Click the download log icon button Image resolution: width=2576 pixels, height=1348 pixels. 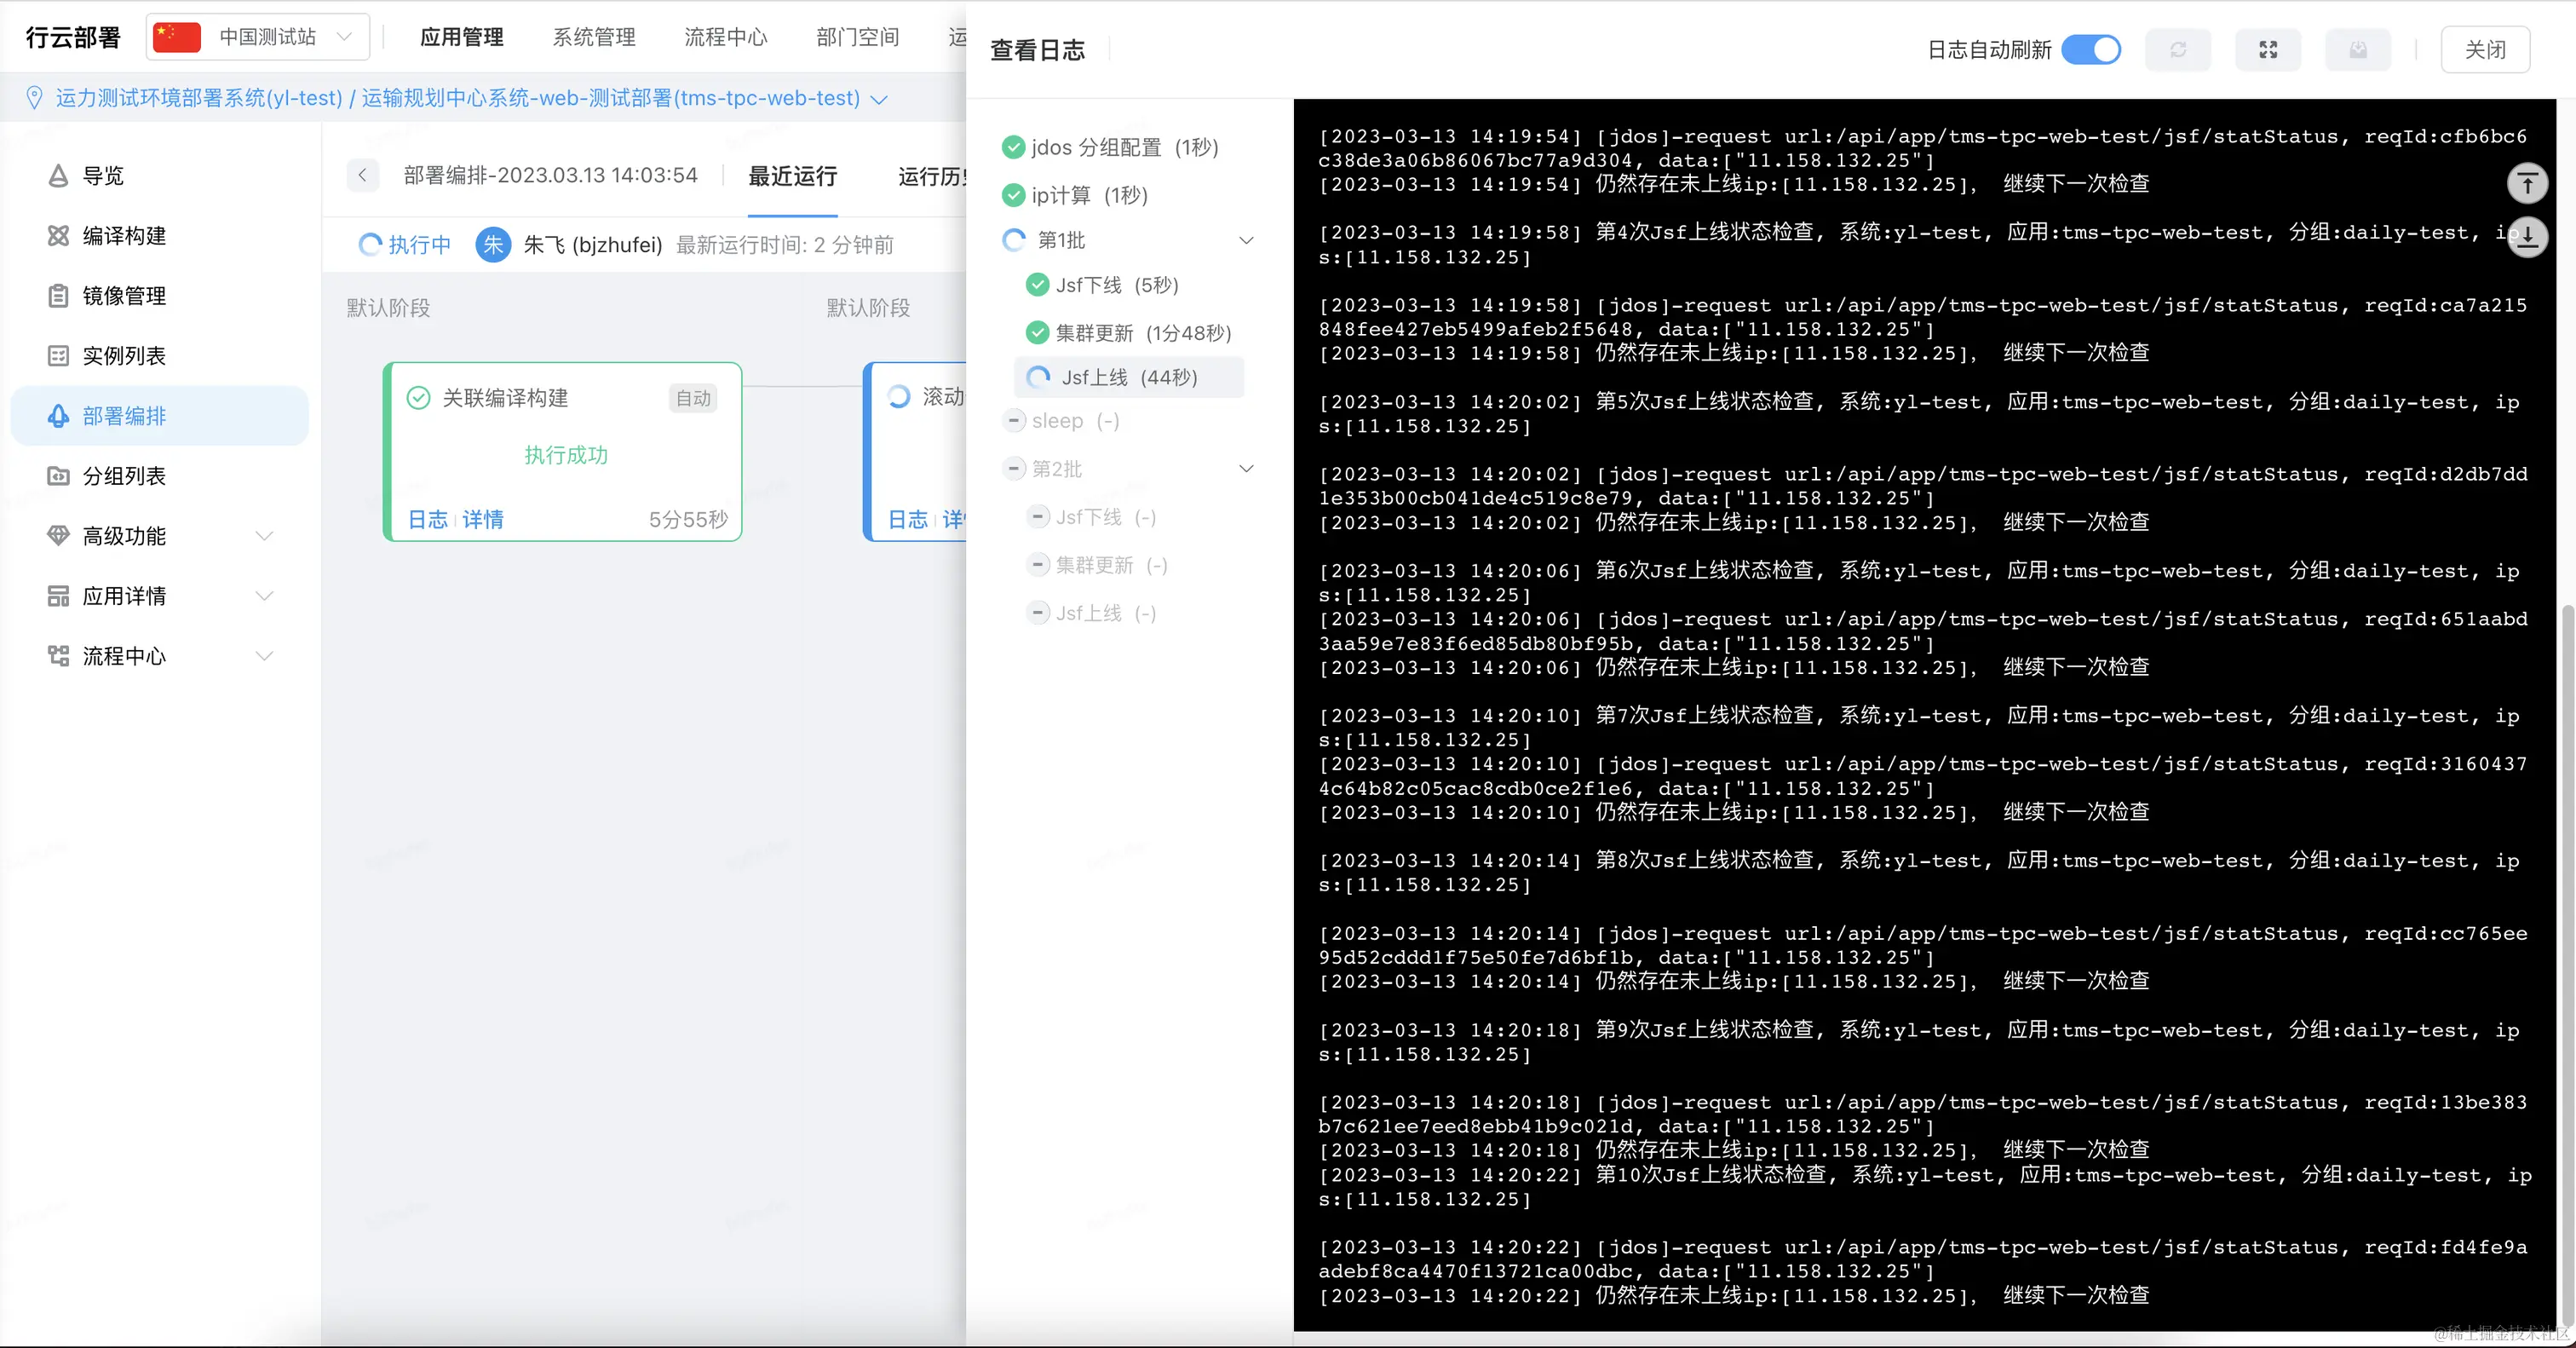click(2357, 50)
